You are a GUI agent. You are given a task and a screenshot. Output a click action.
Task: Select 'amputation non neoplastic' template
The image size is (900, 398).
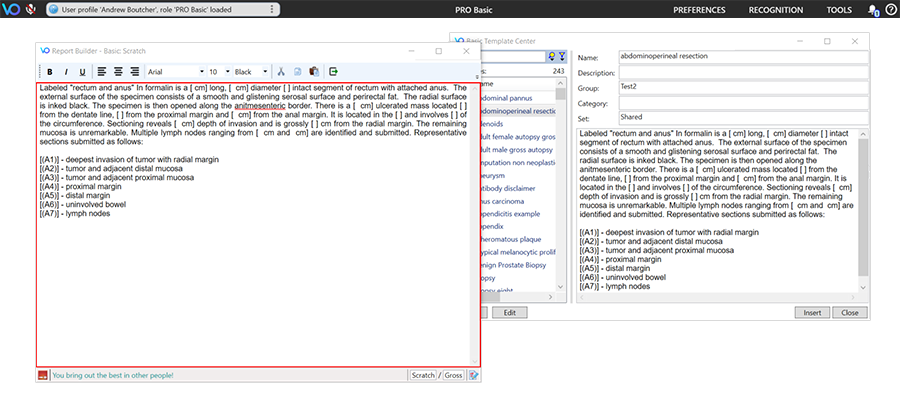click(518, 163)
